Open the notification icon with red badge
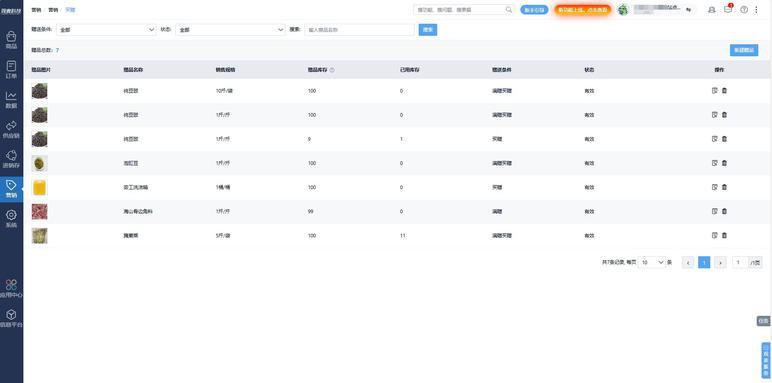 coord(728,9)
